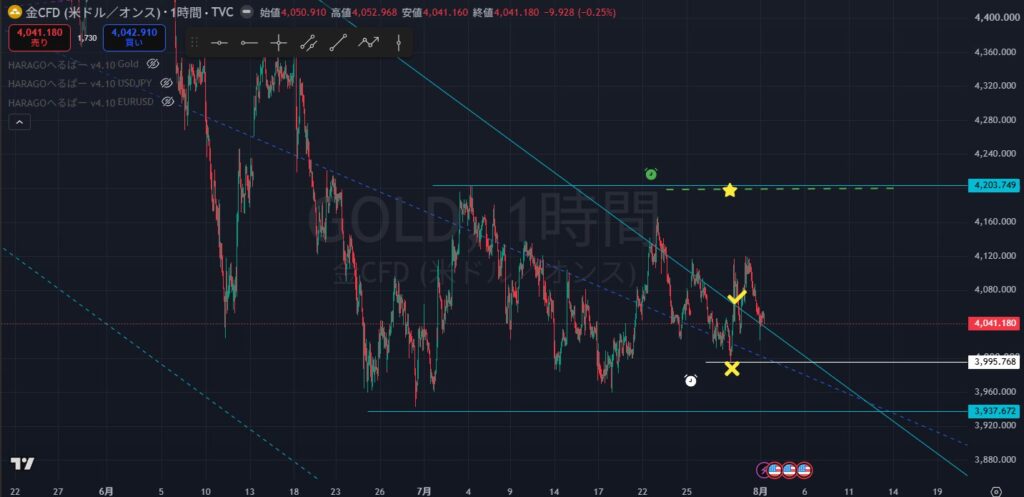Click the 3,995.768 price label
This screenshot has height=497, width=1024.
(x=993, y=362)
